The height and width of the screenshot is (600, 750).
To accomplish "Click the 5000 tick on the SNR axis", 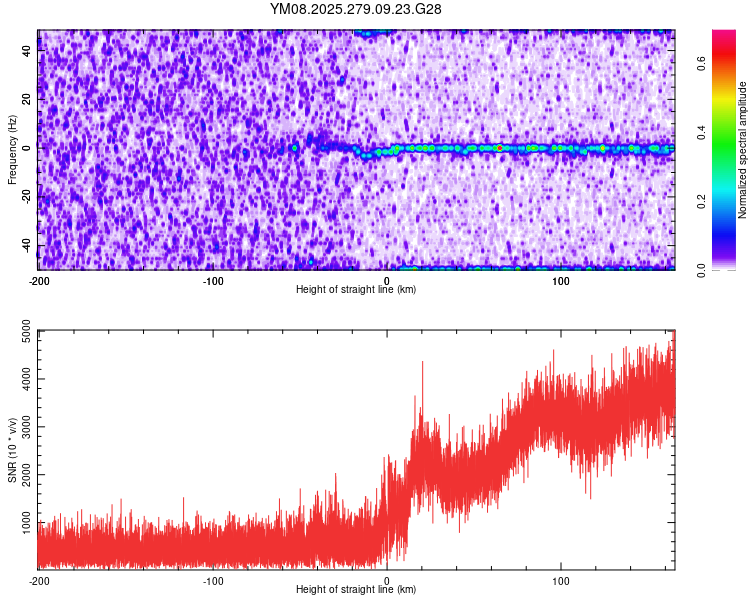I will pos(24,336).
